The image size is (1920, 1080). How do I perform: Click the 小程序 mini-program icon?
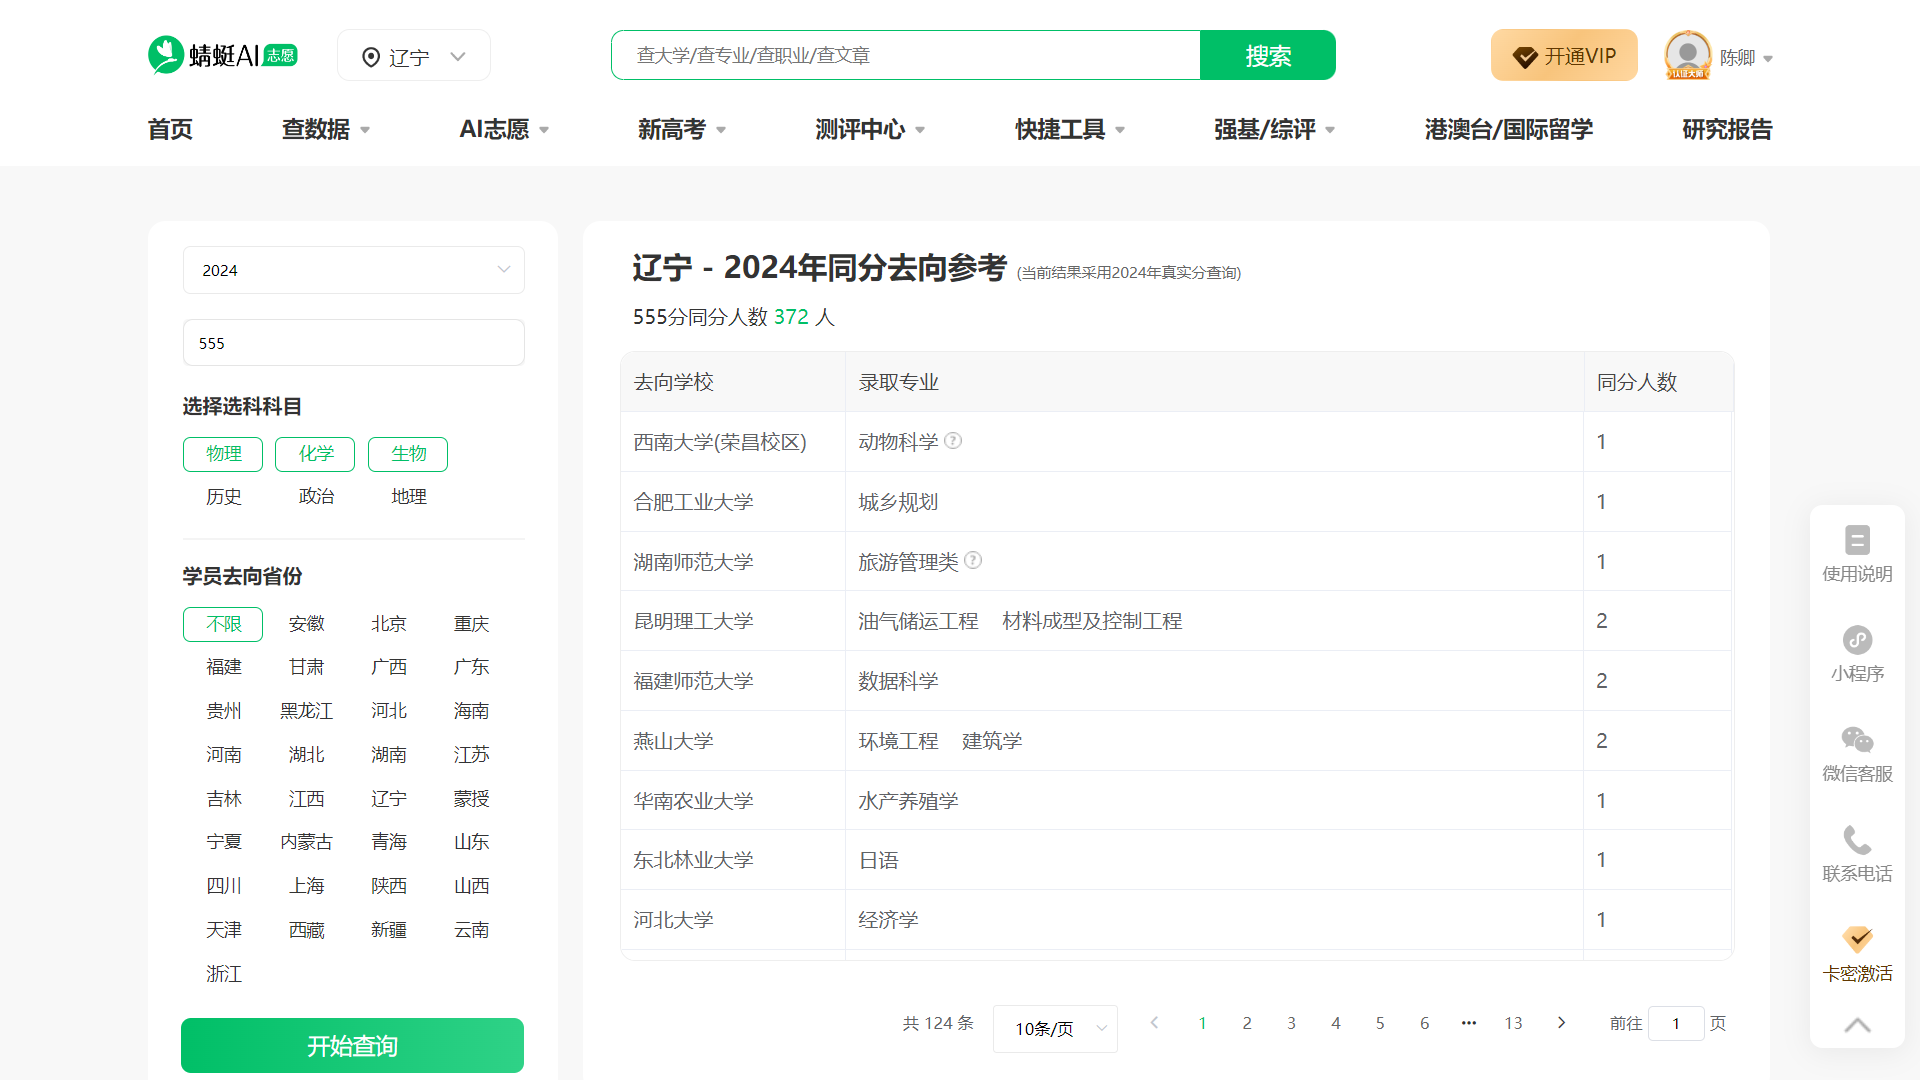pyautogui.click(x=1857, y=640)
